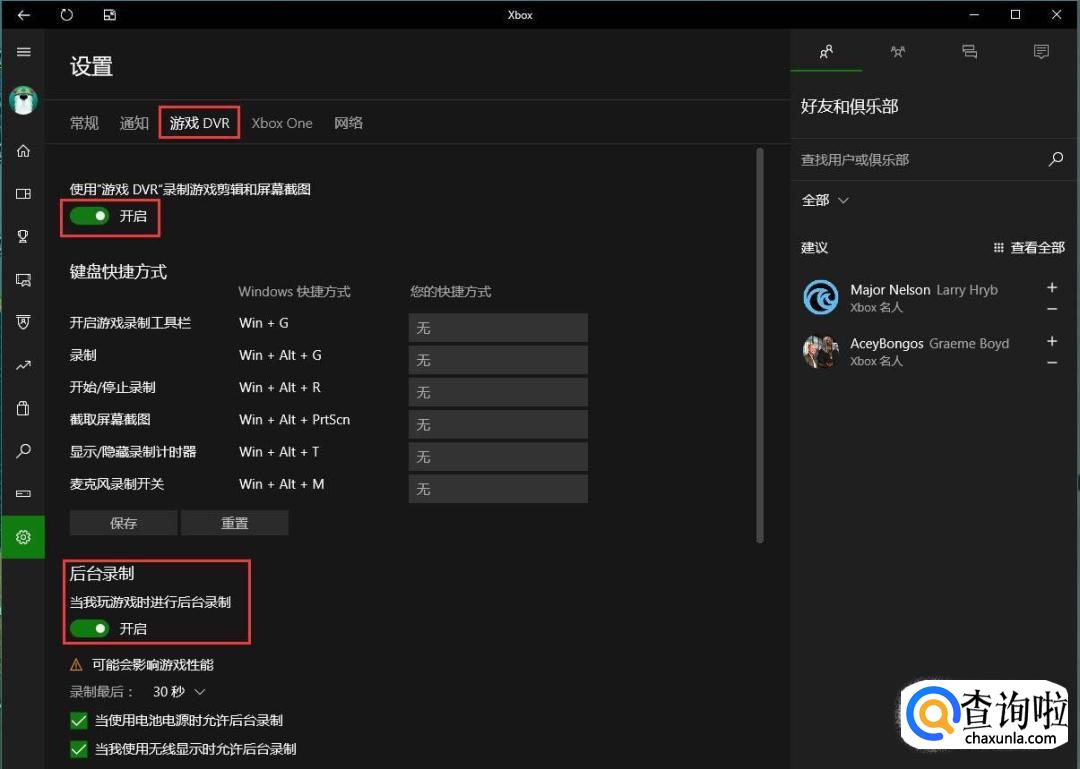Switch to Parties tab icon in right panel
This screenshot has height=769, width=1080.
coord(897,52)
